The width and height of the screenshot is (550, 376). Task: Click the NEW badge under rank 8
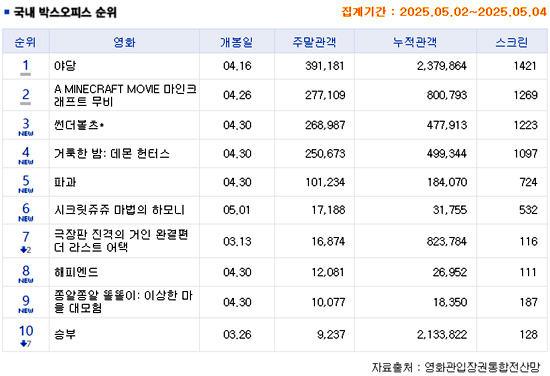(26, 281)
